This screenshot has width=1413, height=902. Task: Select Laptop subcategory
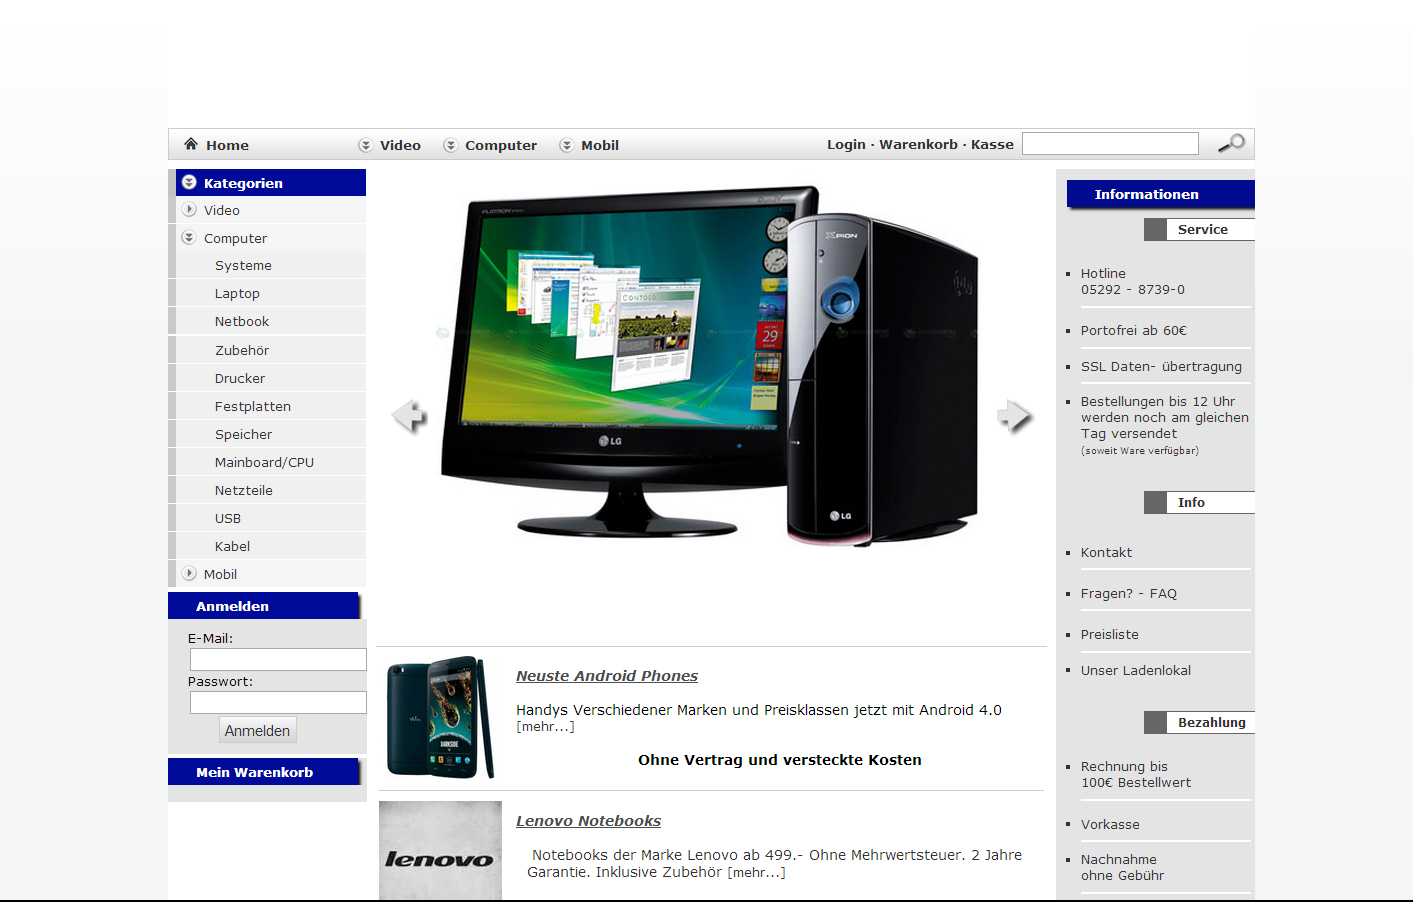pyautogui.click(x=237, y=293)
